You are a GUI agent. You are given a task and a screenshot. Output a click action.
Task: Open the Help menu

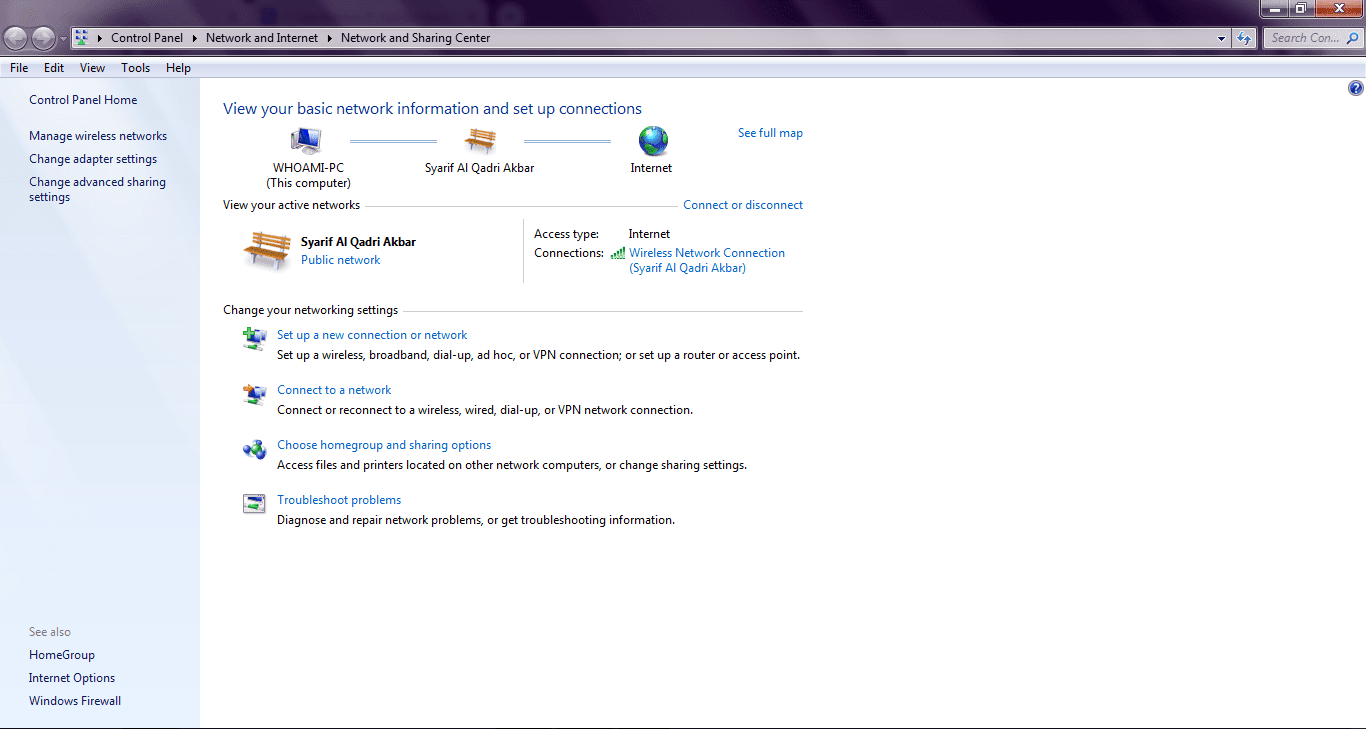pos(178,68)
